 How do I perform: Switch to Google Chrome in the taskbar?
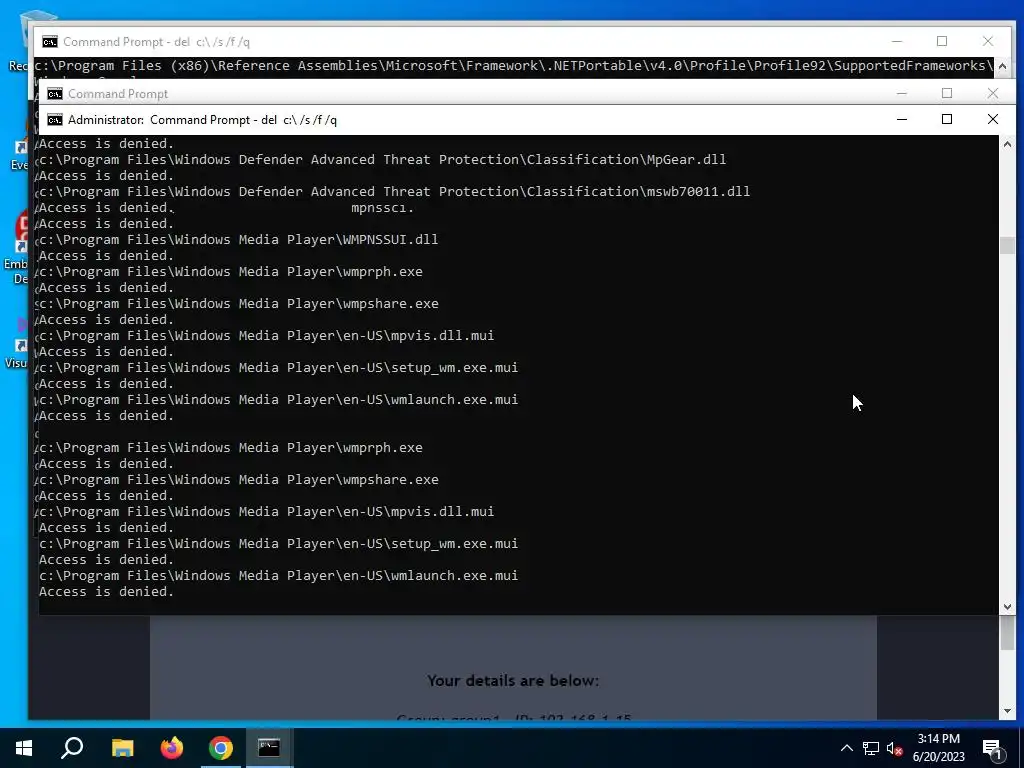click(x=221, y=748)
